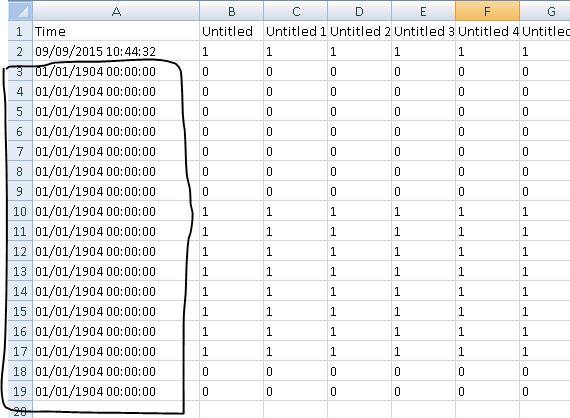Select row 16 header

pyautogui.click(x=20, y=331)
